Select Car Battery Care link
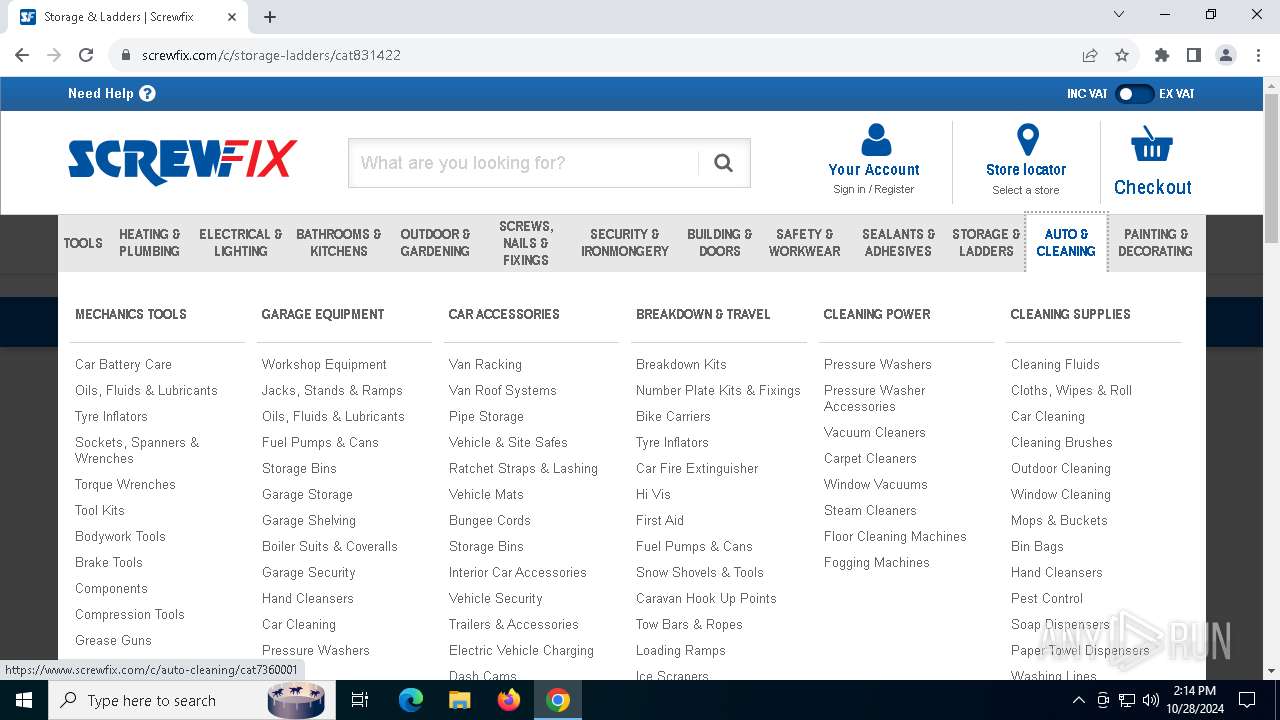The image size is (1280, 720). point(123,364)
